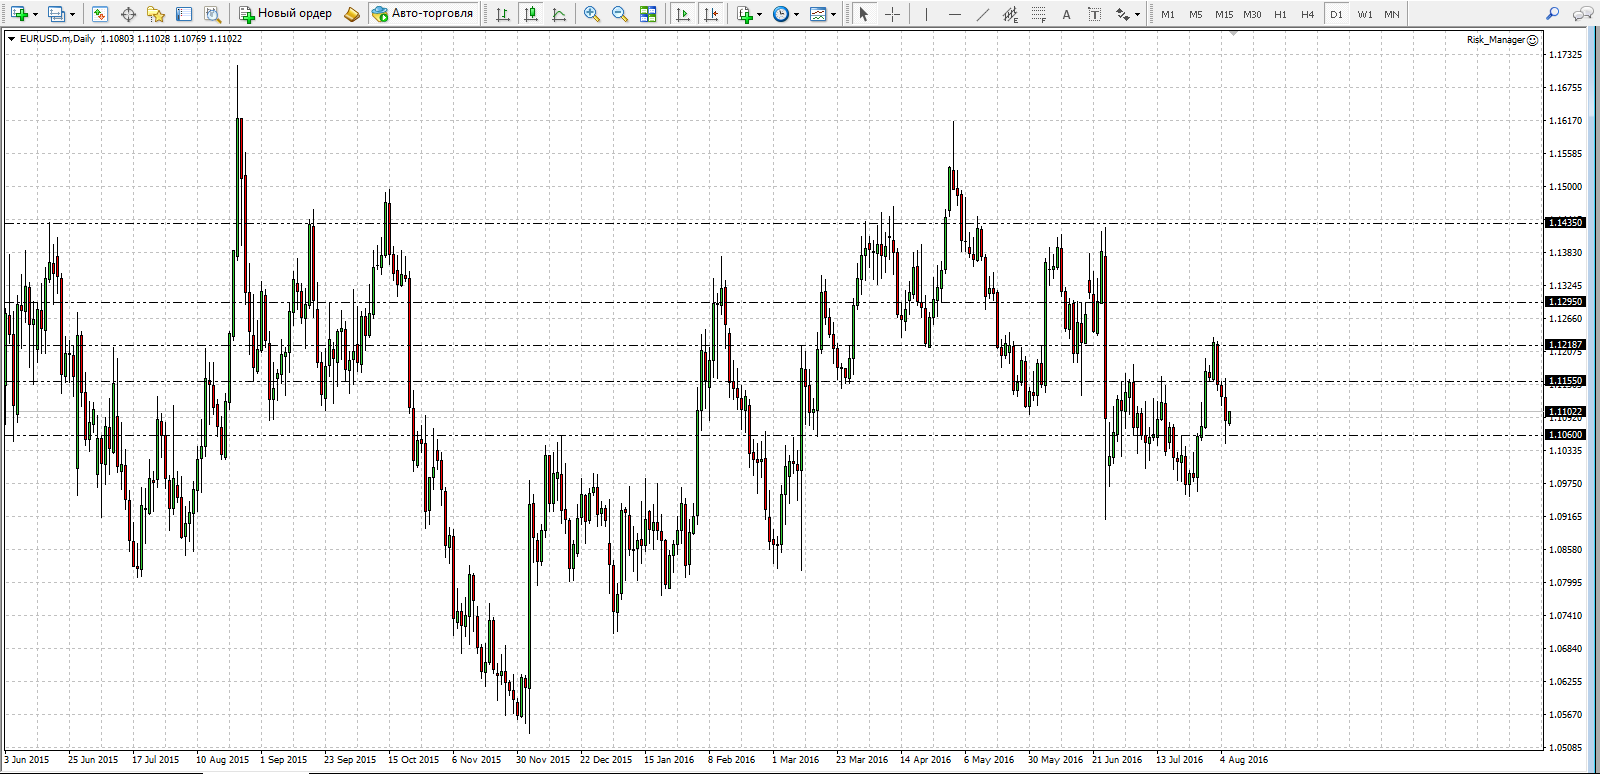This screenshot has width=1600, height=774.
Task: Open the Data Window crosshair icon
Action: [x=128, y=14]
